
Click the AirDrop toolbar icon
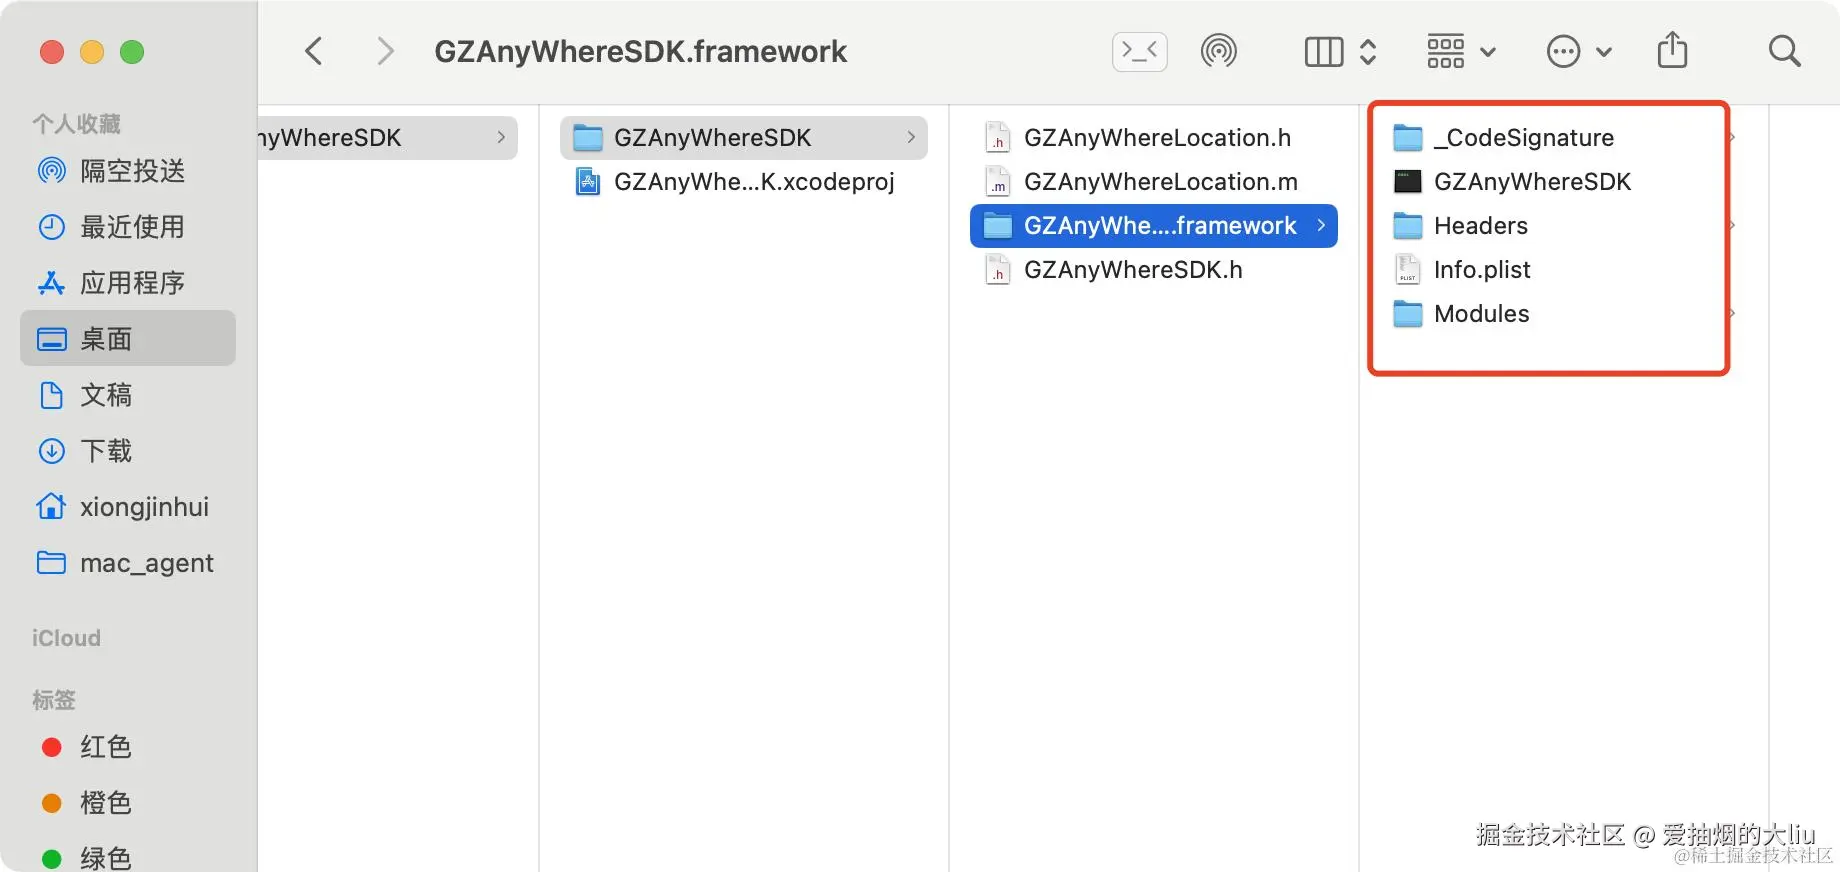(x=1218, y=51)
